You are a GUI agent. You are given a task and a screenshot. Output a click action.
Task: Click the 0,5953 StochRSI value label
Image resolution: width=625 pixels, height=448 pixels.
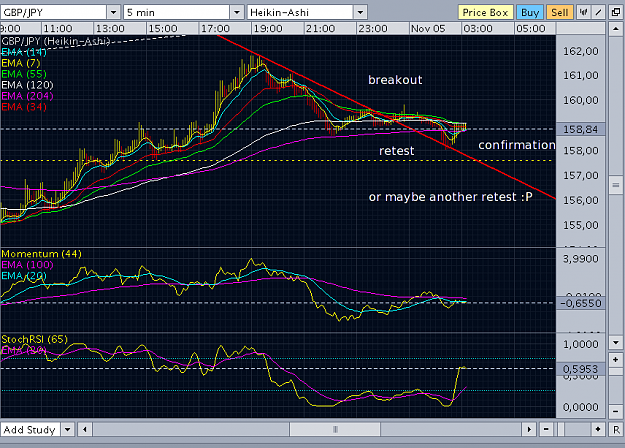(x=580, y=369)
